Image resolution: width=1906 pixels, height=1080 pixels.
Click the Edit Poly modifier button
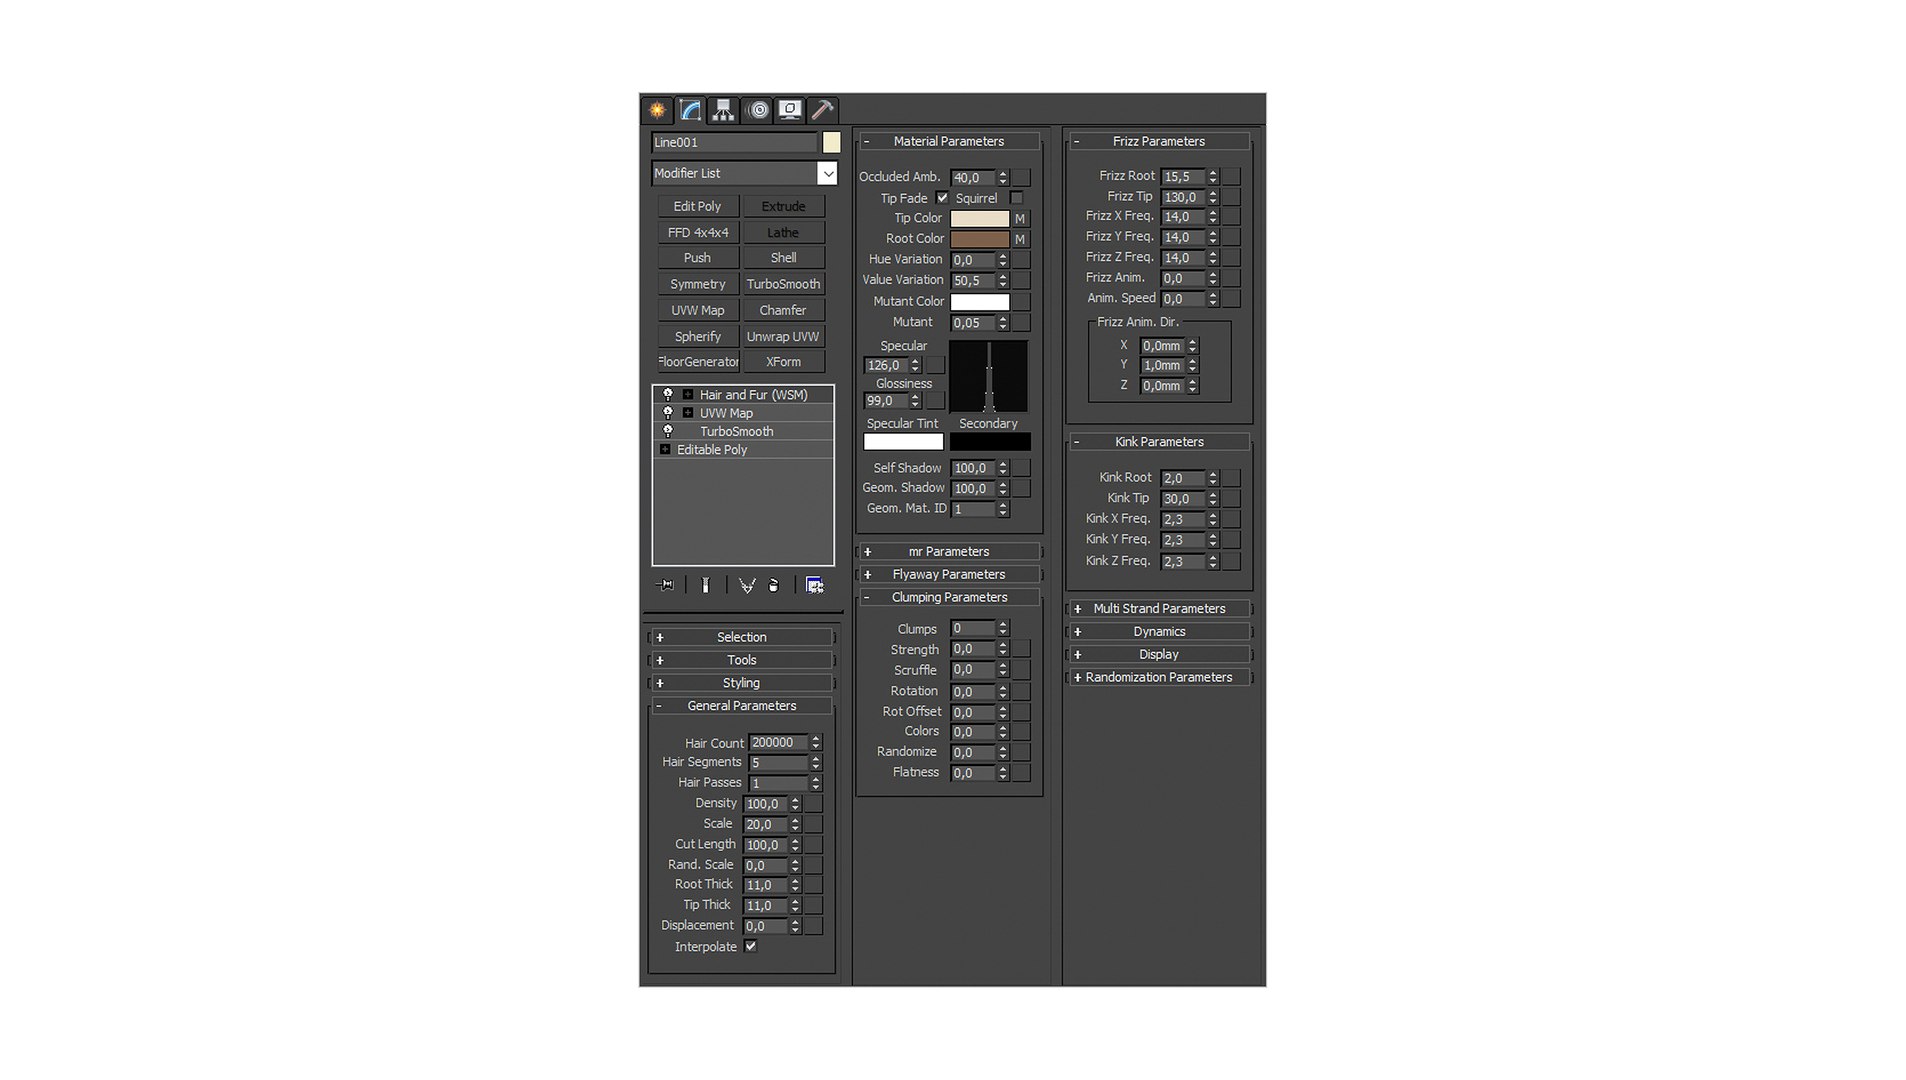point(697,206)
